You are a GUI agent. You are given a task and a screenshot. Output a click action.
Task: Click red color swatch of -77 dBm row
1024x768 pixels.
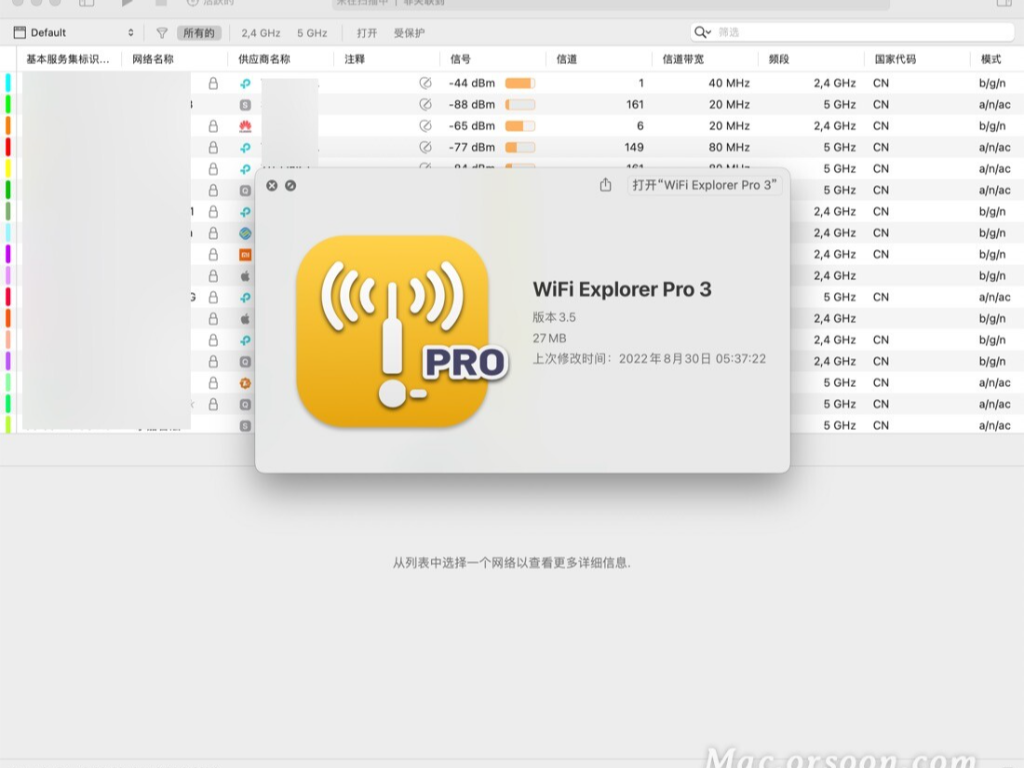click(x=8, y=147)
